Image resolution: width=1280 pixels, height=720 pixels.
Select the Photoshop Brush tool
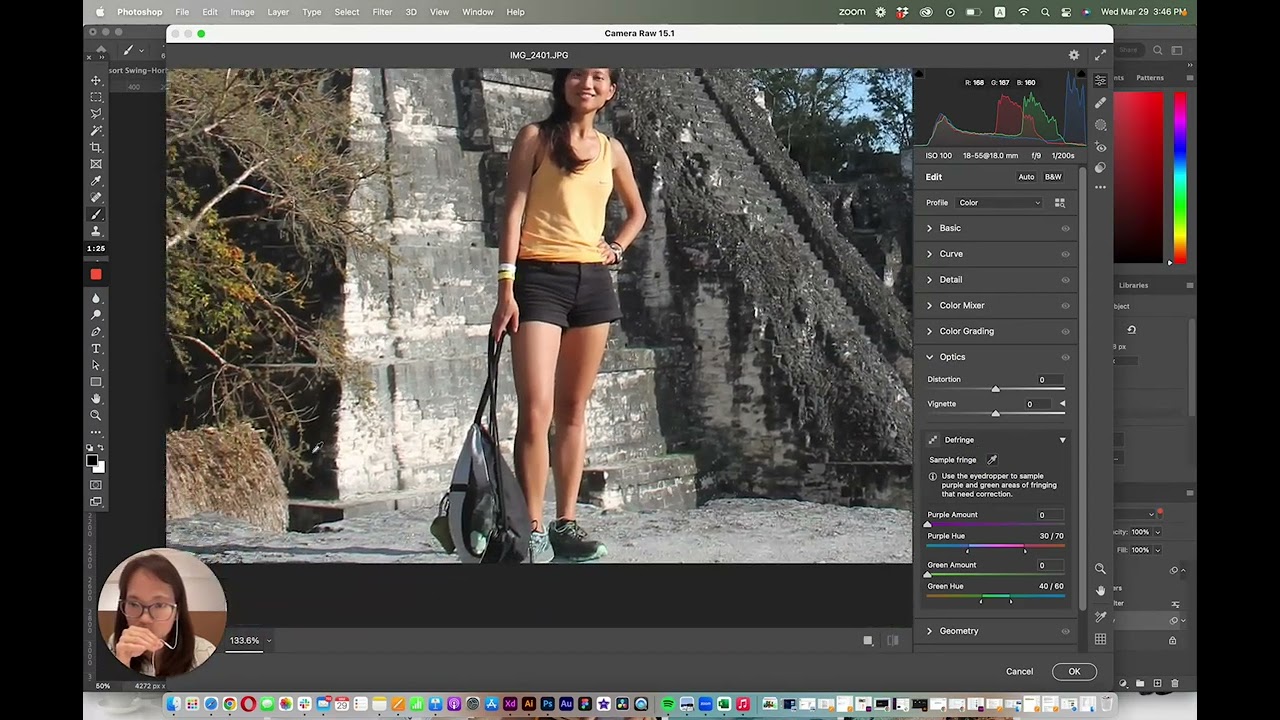tap(96, 214)
